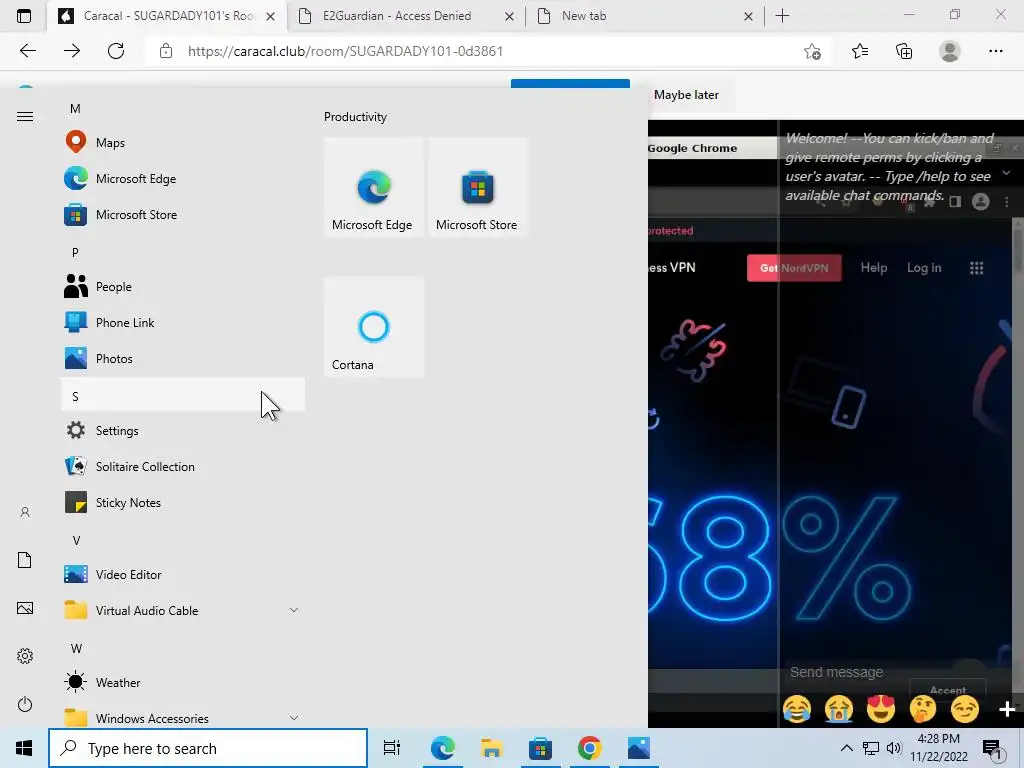Open Documents from the Start sidebar

[25, 560]
